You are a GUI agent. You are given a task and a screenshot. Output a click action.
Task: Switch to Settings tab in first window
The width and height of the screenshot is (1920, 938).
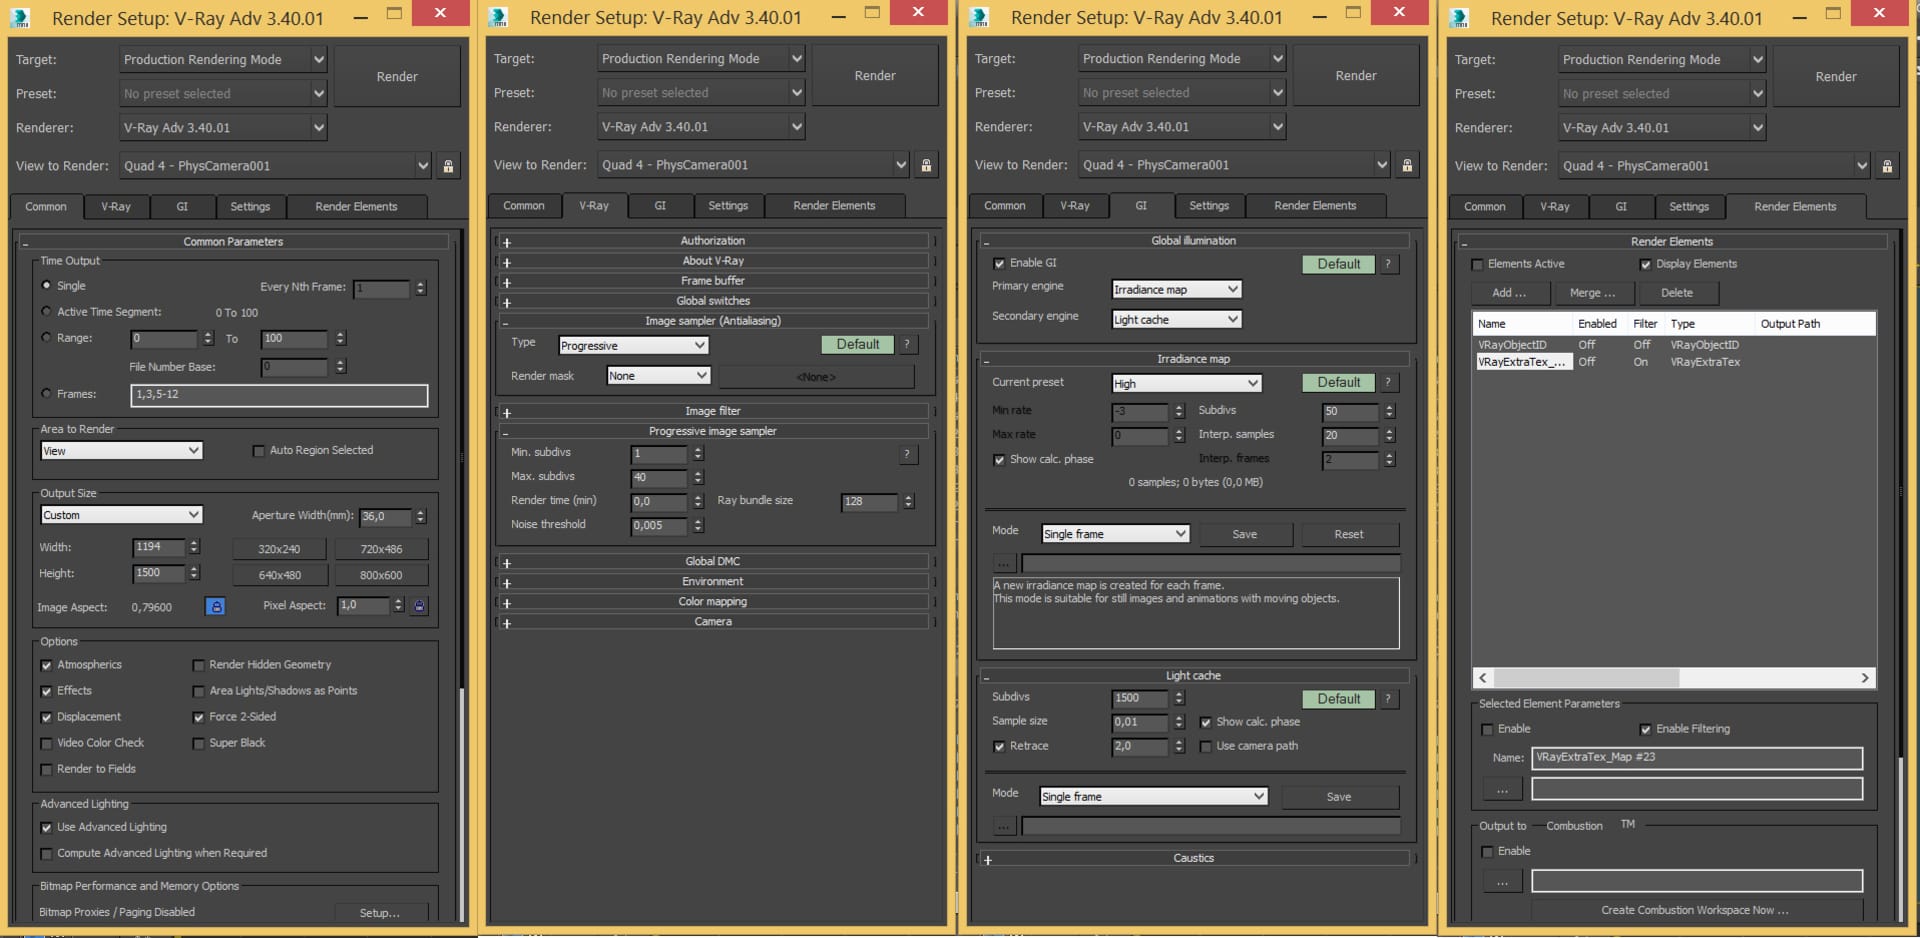(250, 207)
